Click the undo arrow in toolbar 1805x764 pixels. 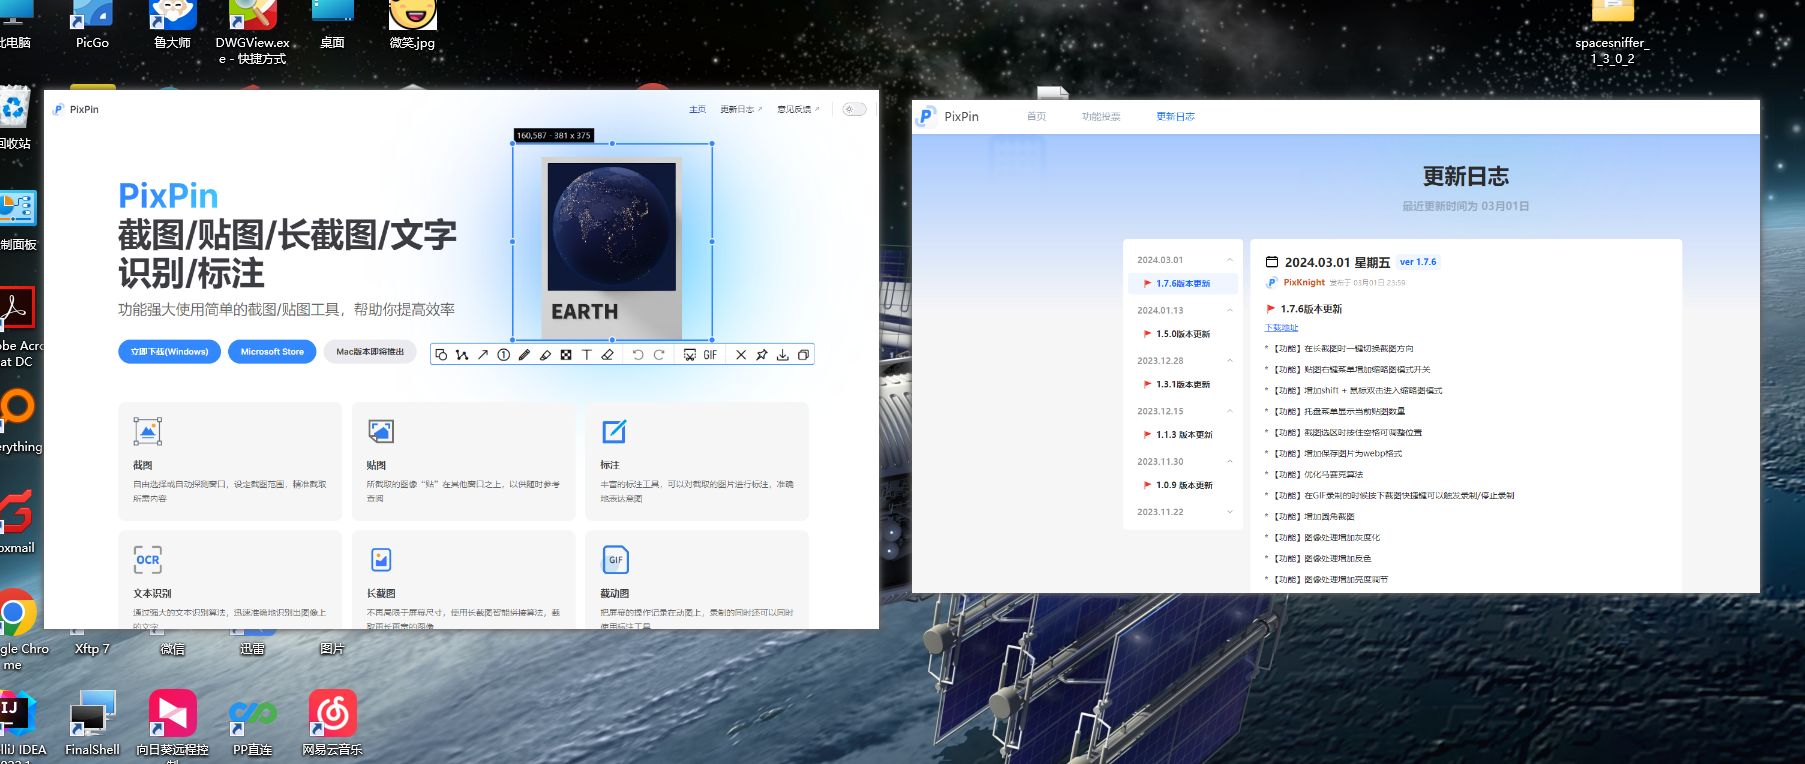coord(638,355)
